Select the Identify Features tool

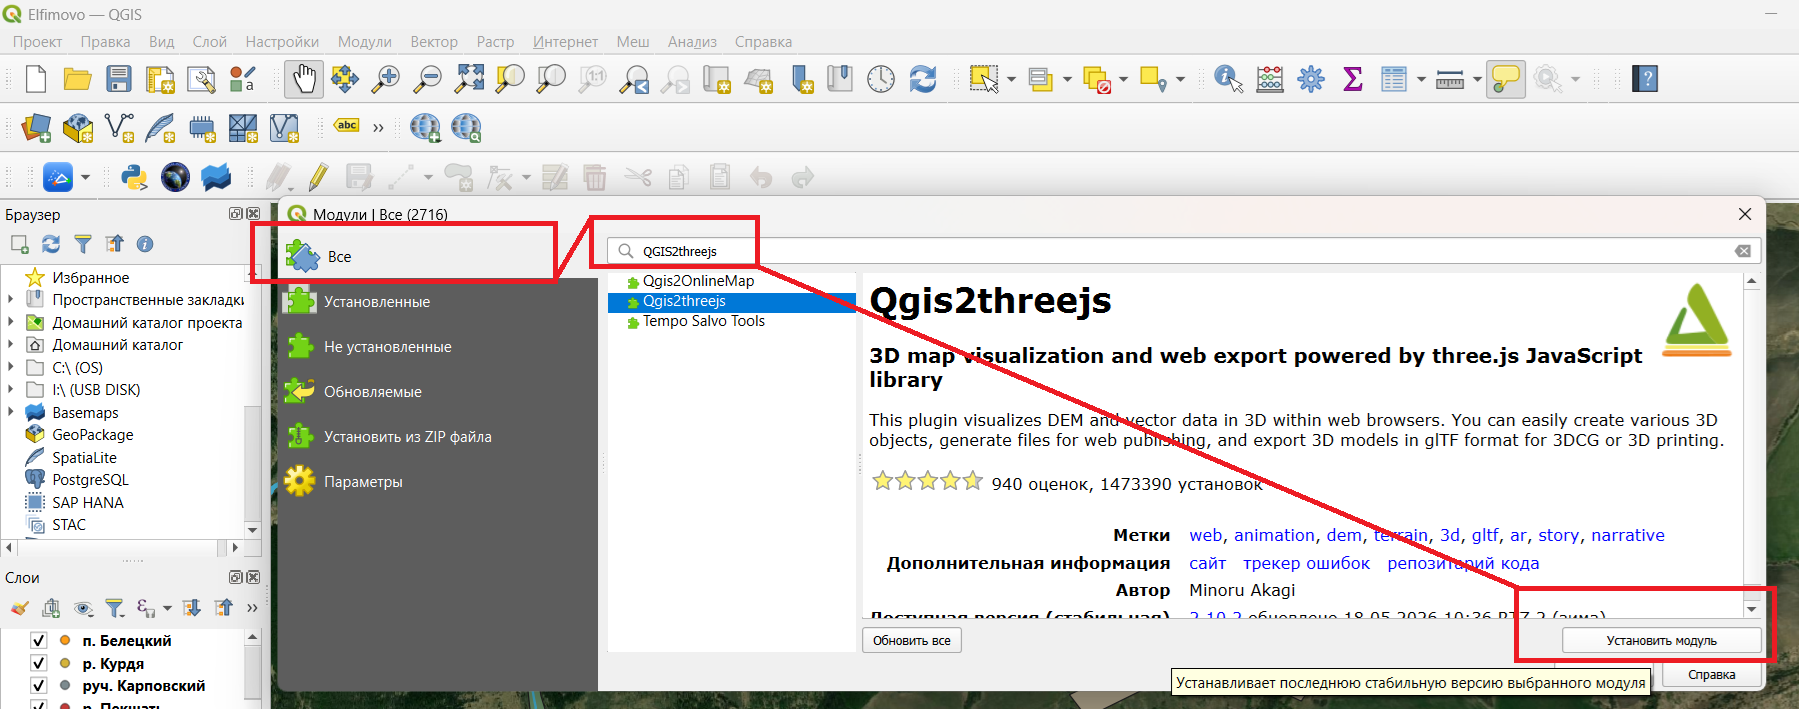tap(1228, 79)
